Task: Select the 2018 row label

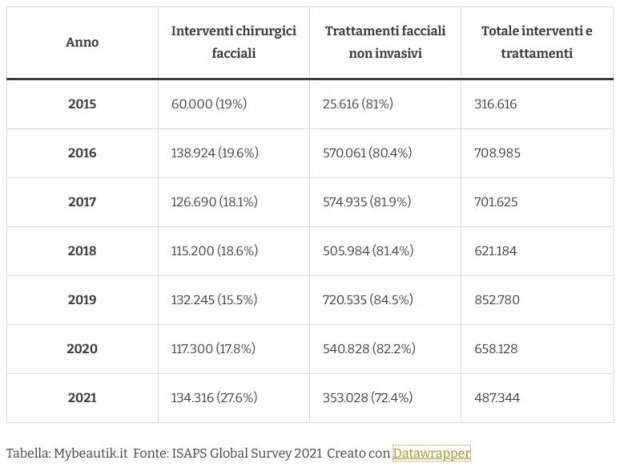Action: (x=82, y=251)
